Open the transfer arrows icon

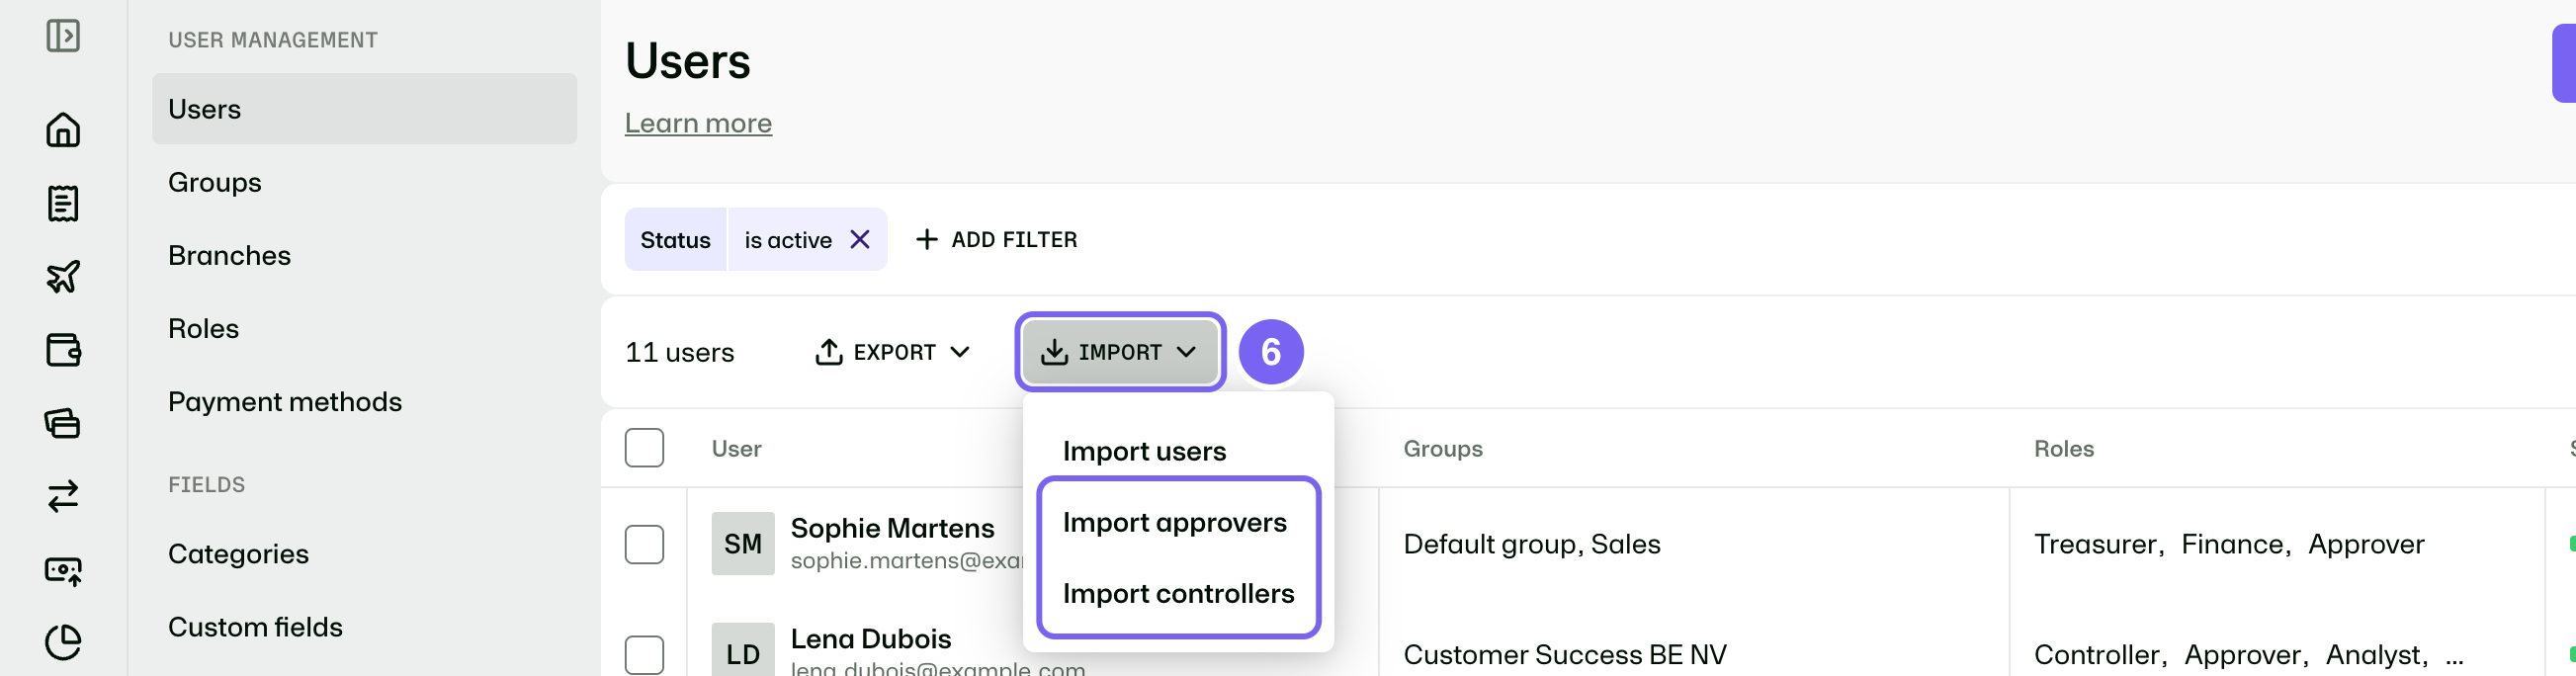pos(63,496)
